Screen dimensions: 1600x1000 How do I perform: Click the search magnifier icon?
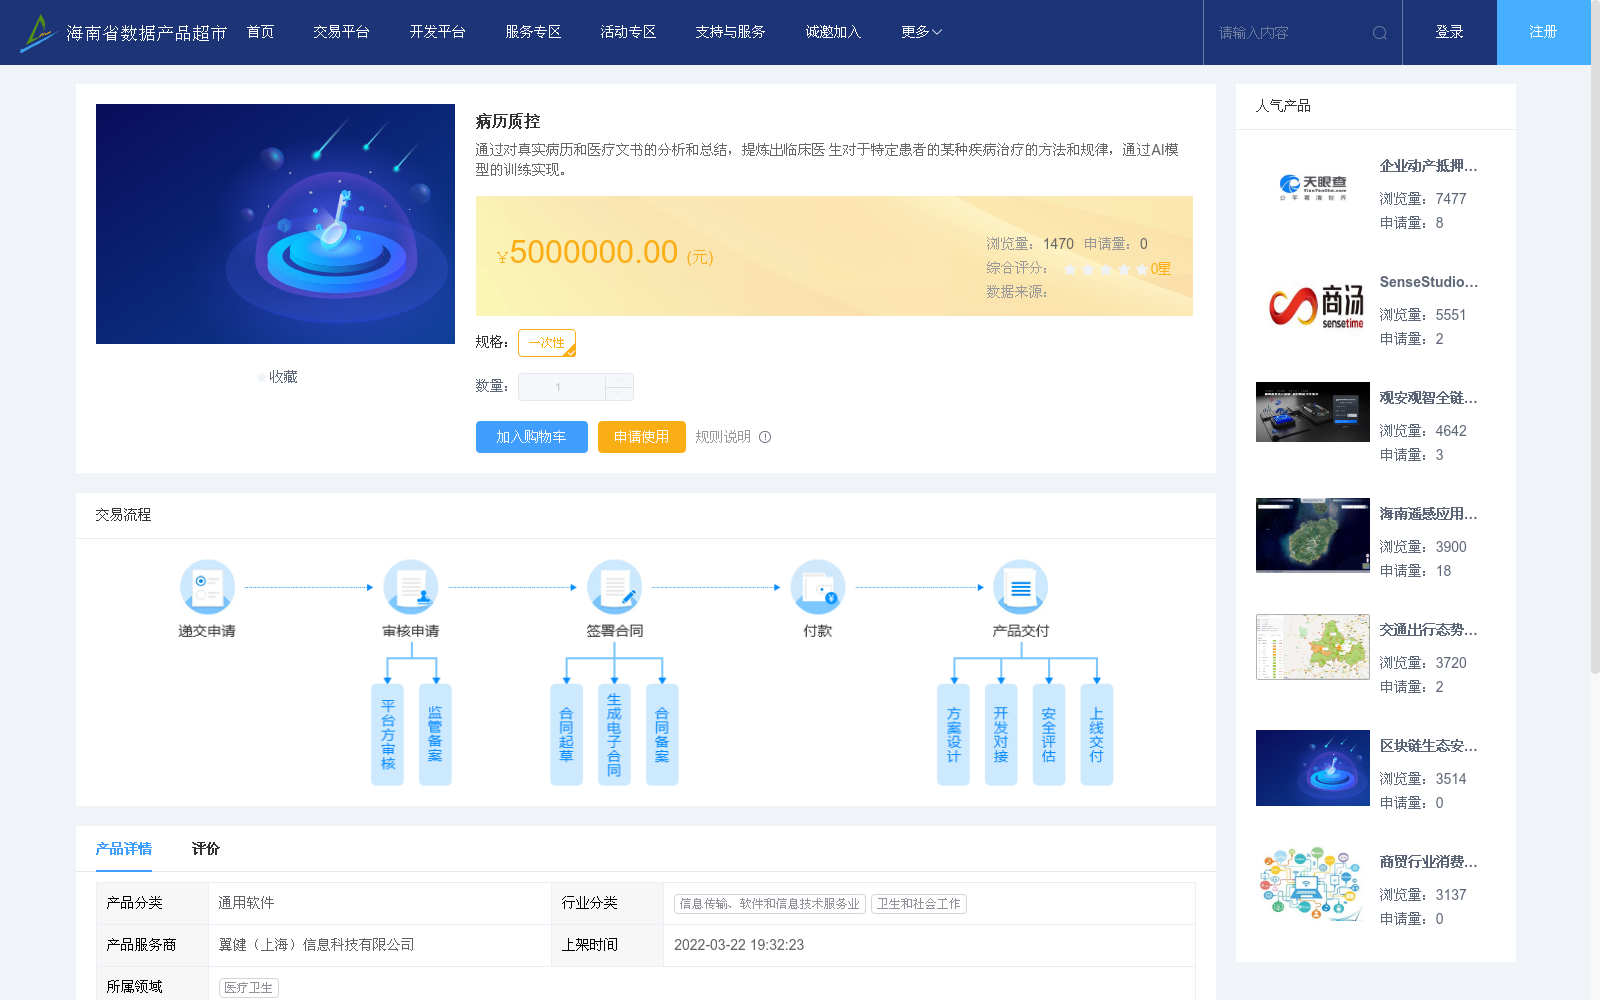[x=1379, y=32]
